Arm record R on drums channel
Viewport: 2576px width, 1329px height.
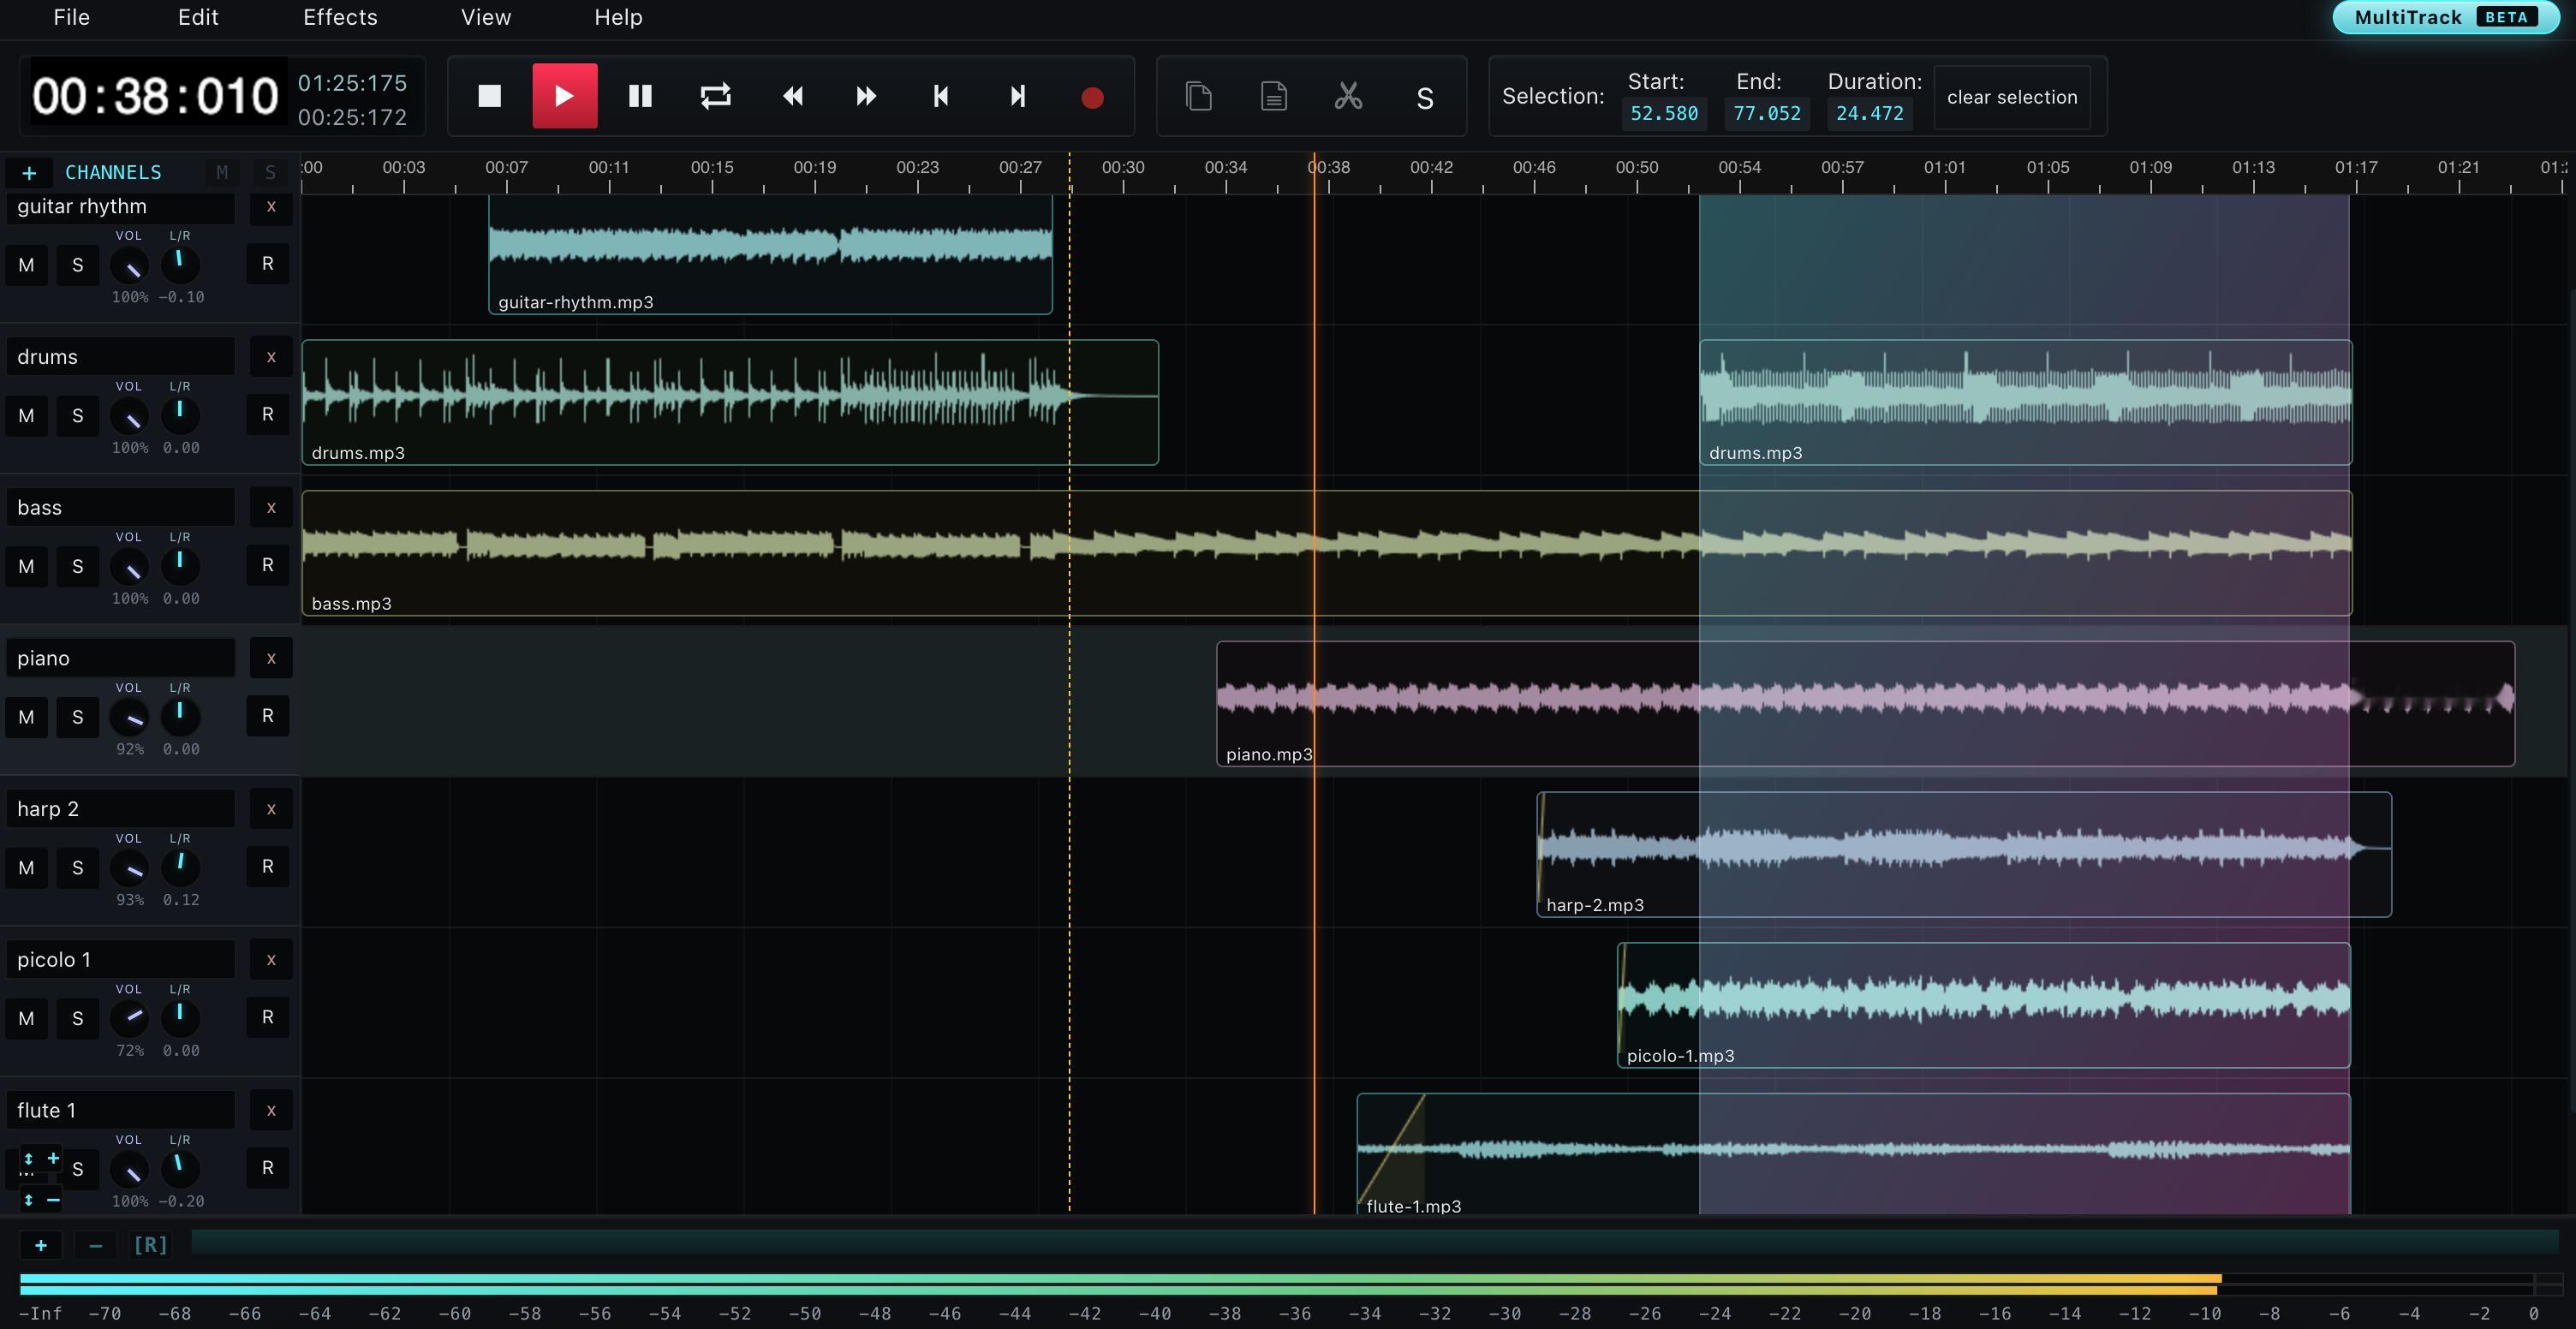pos(268,415)
